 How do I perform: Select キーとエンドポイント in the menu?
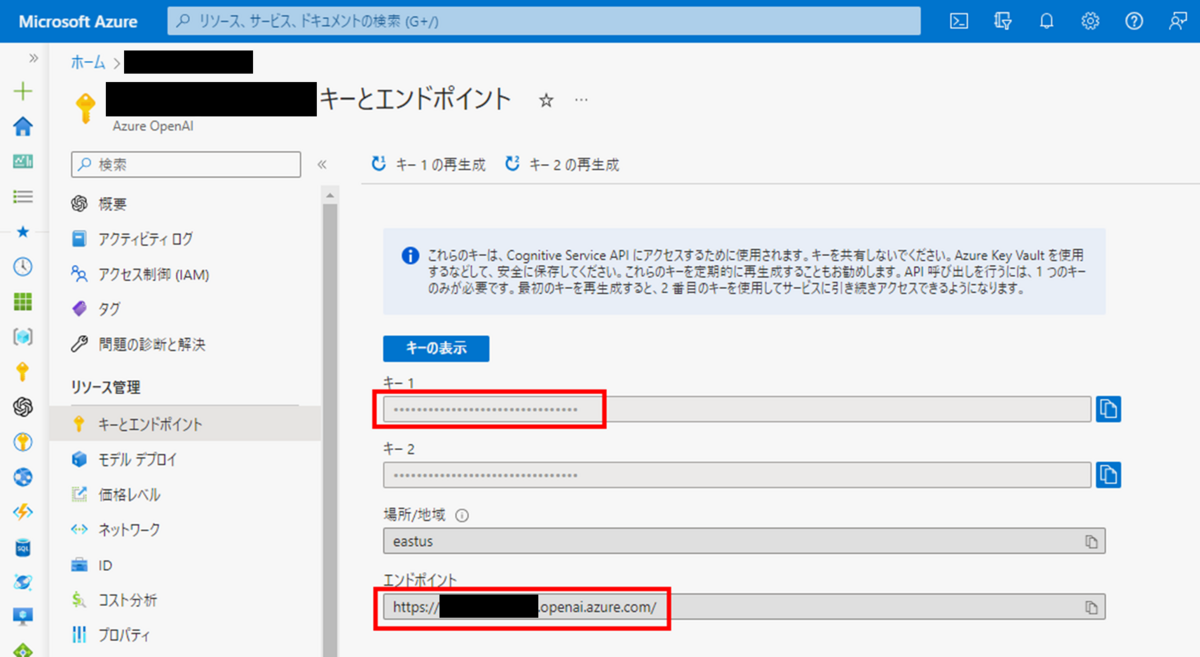(x=186, y=424)
